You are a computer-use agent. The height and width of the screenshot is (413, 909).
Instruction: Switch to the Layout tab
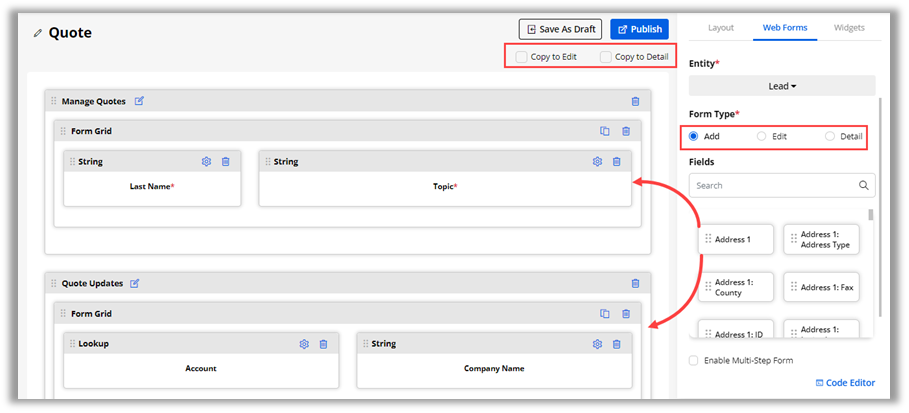[x=721, y=28]
